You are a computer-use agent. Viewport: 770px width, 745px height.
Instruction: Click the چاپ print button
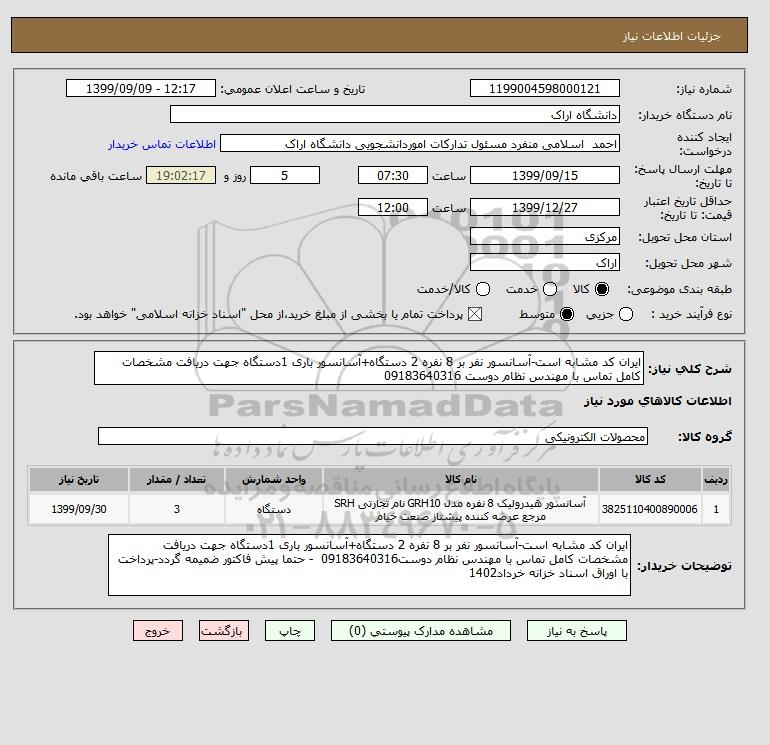coord(290,631)
